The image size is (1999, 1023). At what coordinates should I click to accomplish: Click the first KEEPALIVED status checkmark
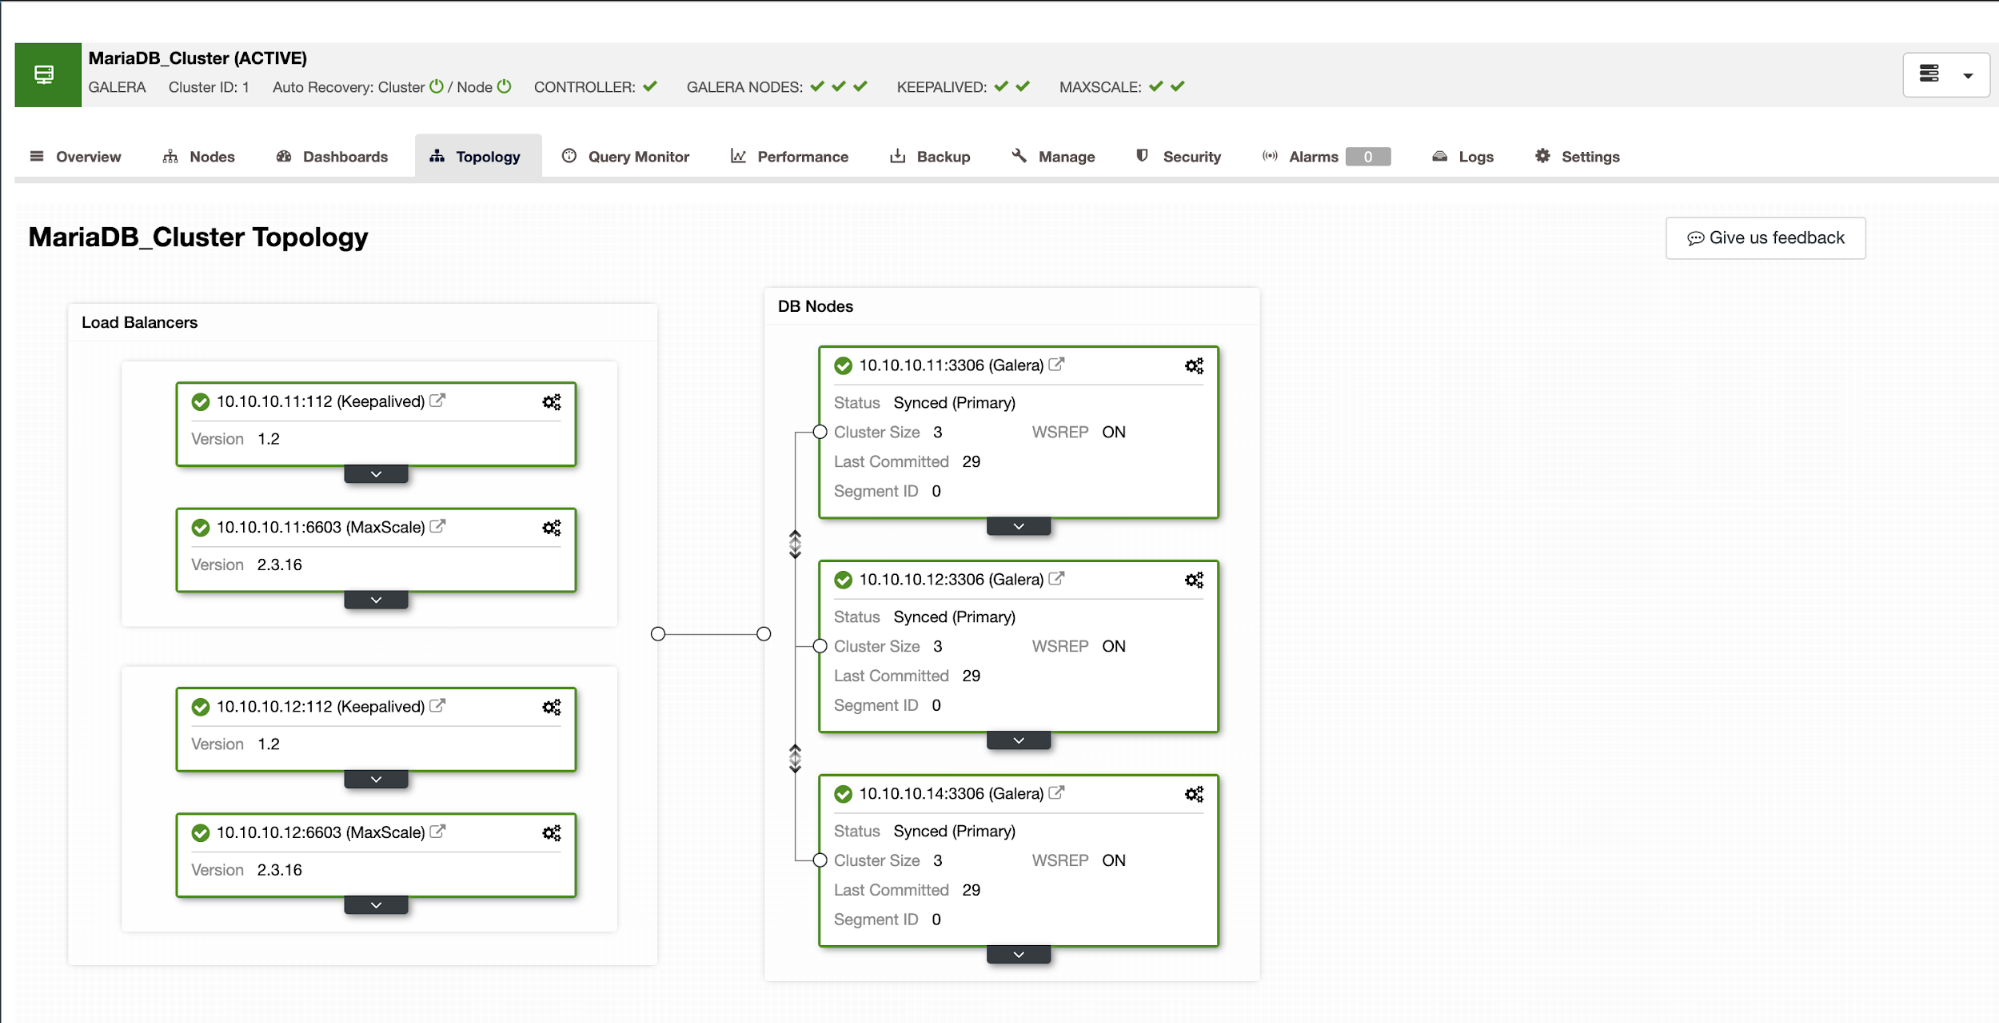(x=1001, y=86)
